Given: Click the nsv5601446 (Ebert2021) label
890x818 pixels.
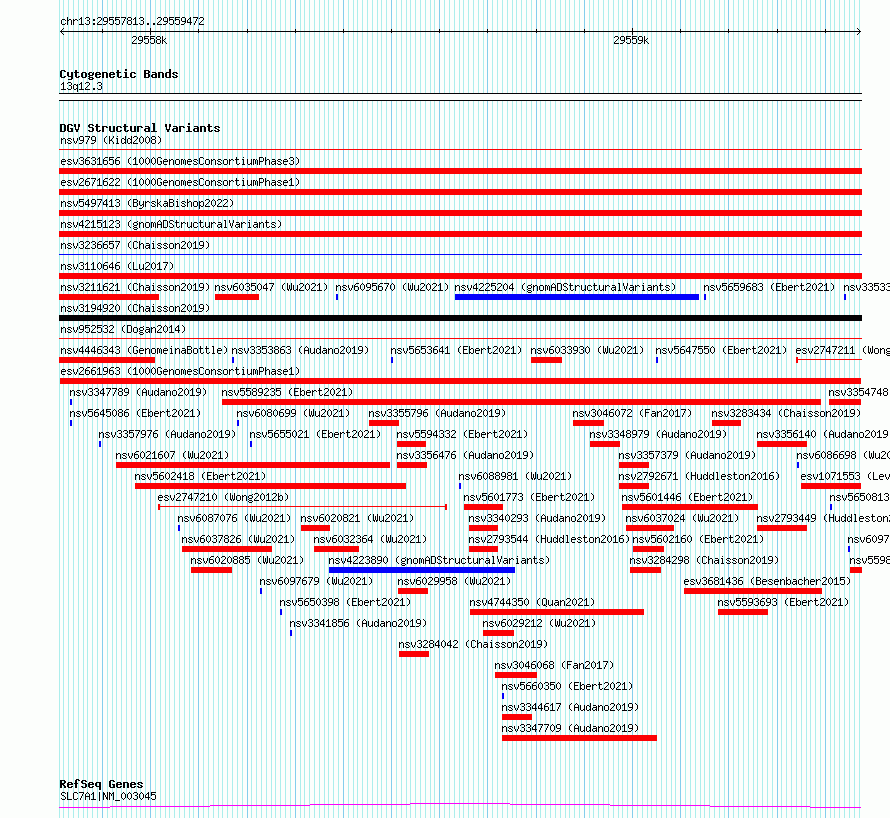Looking at the screenshot, I should (687, 497).
